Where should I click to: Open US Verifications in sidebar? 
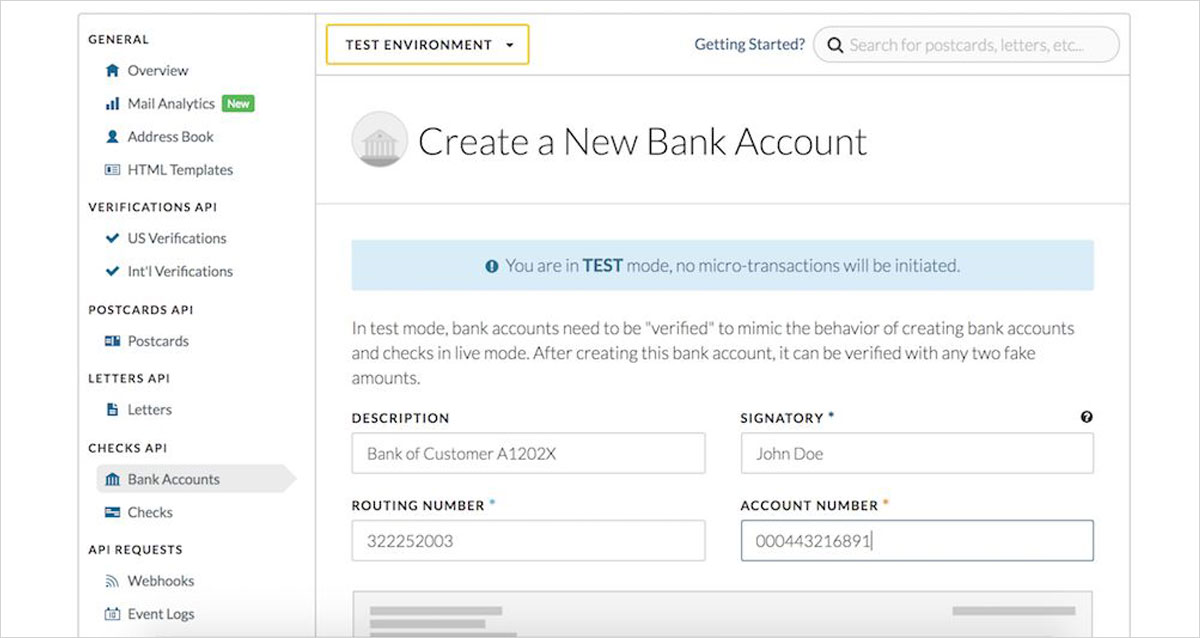[x=176, y=238]
